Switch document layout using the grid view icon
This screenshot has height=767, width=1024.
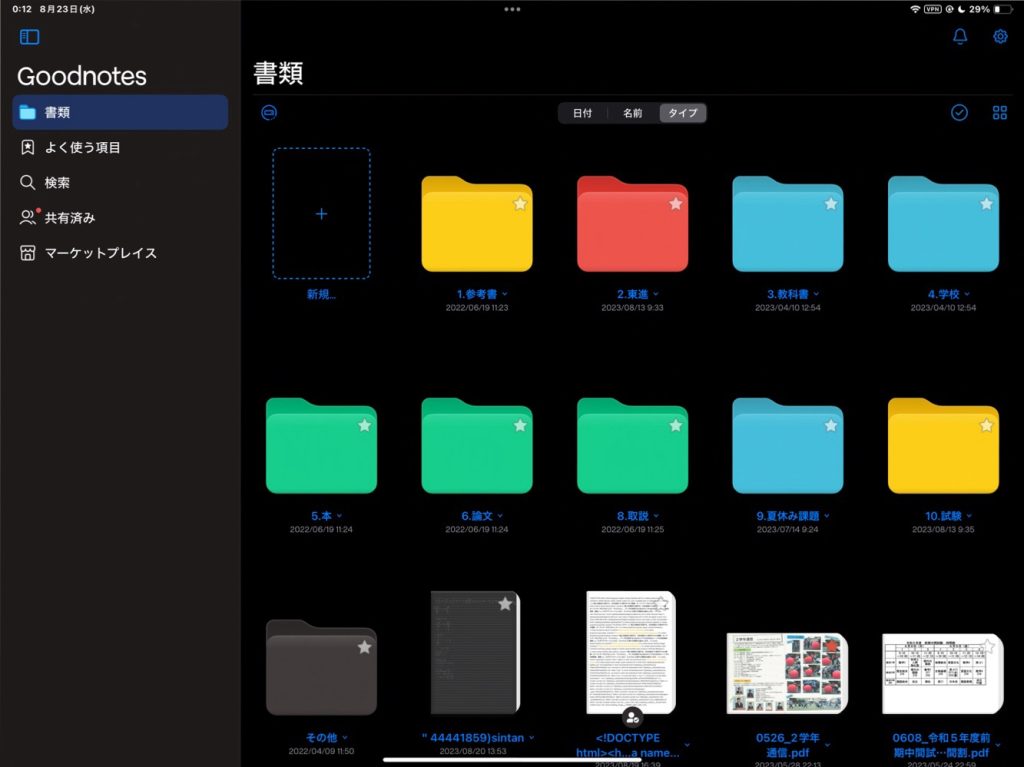coord(999,112)
